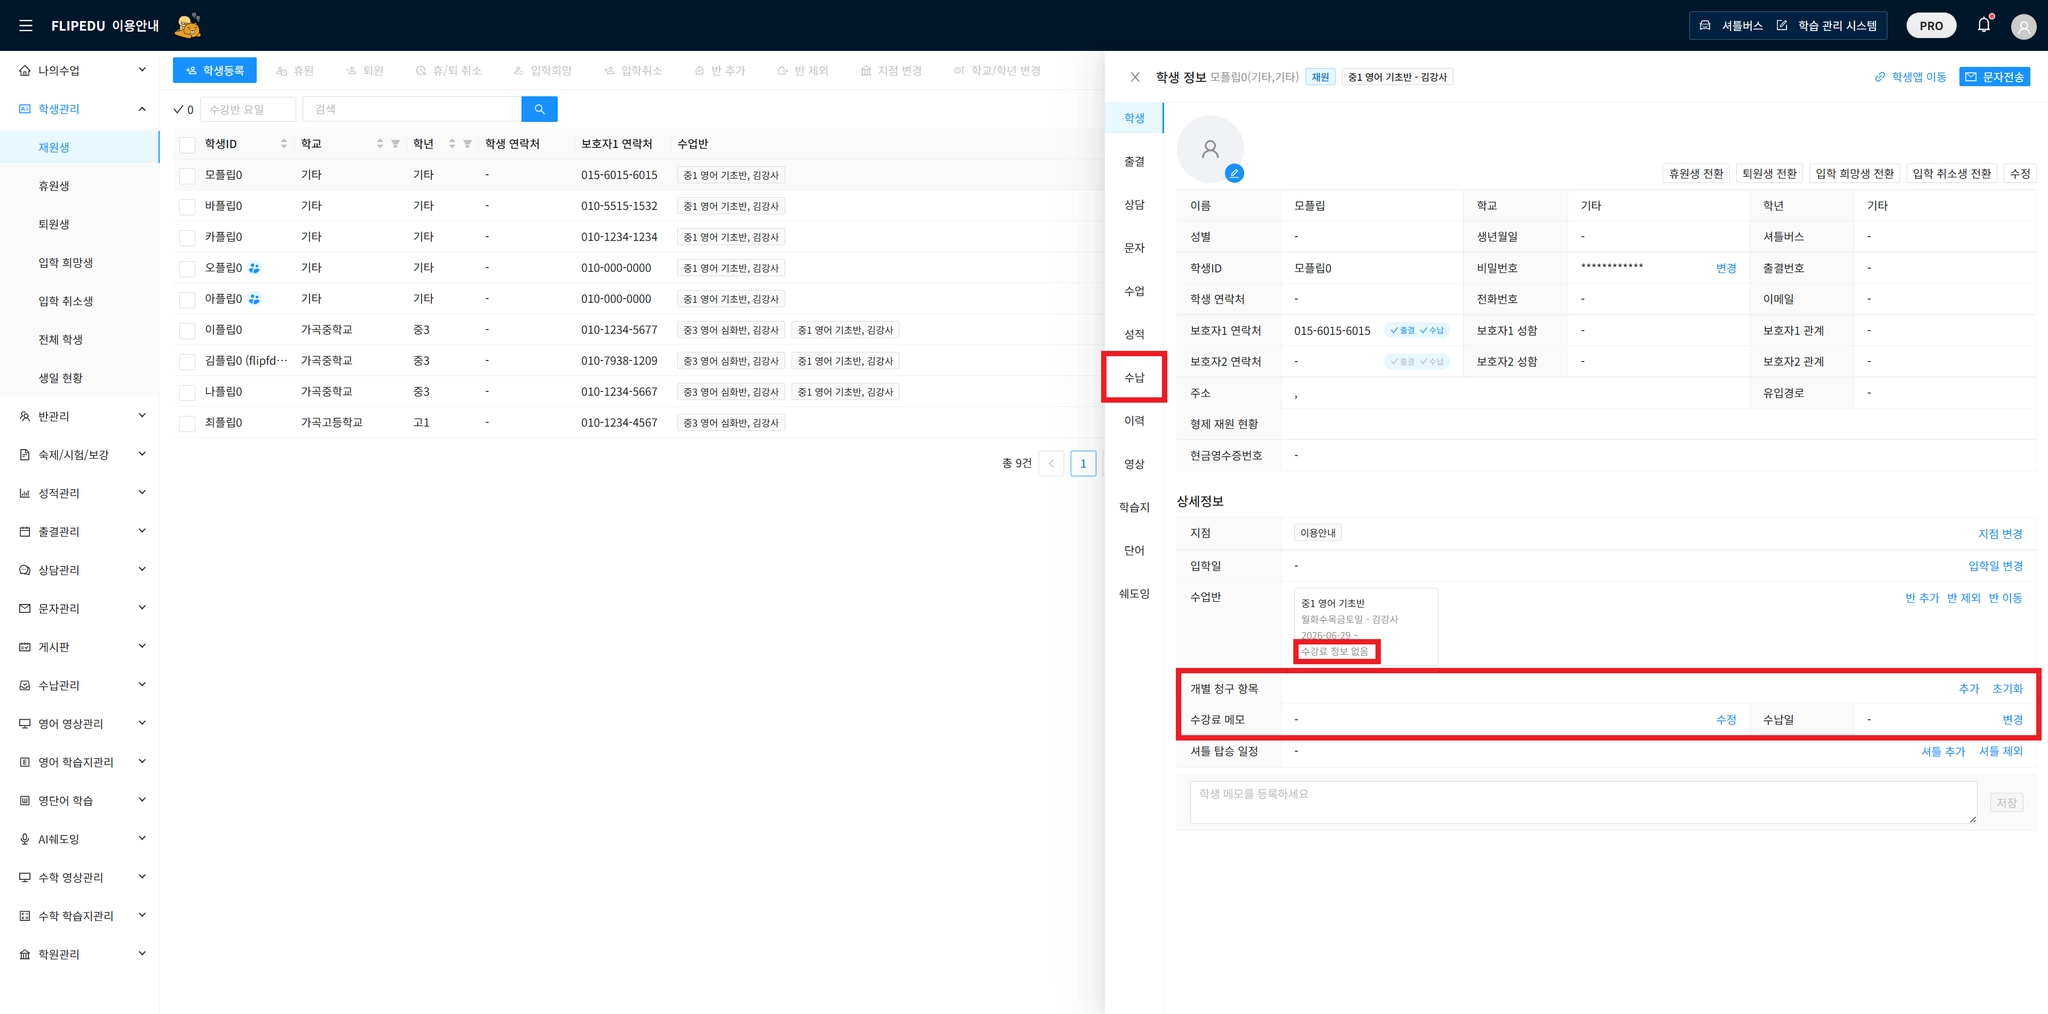Image resolution: width=2048 pixels, height=1014 pixels.
Task: Open the 성적 tab in student panel
Action: pos(1134,335)
